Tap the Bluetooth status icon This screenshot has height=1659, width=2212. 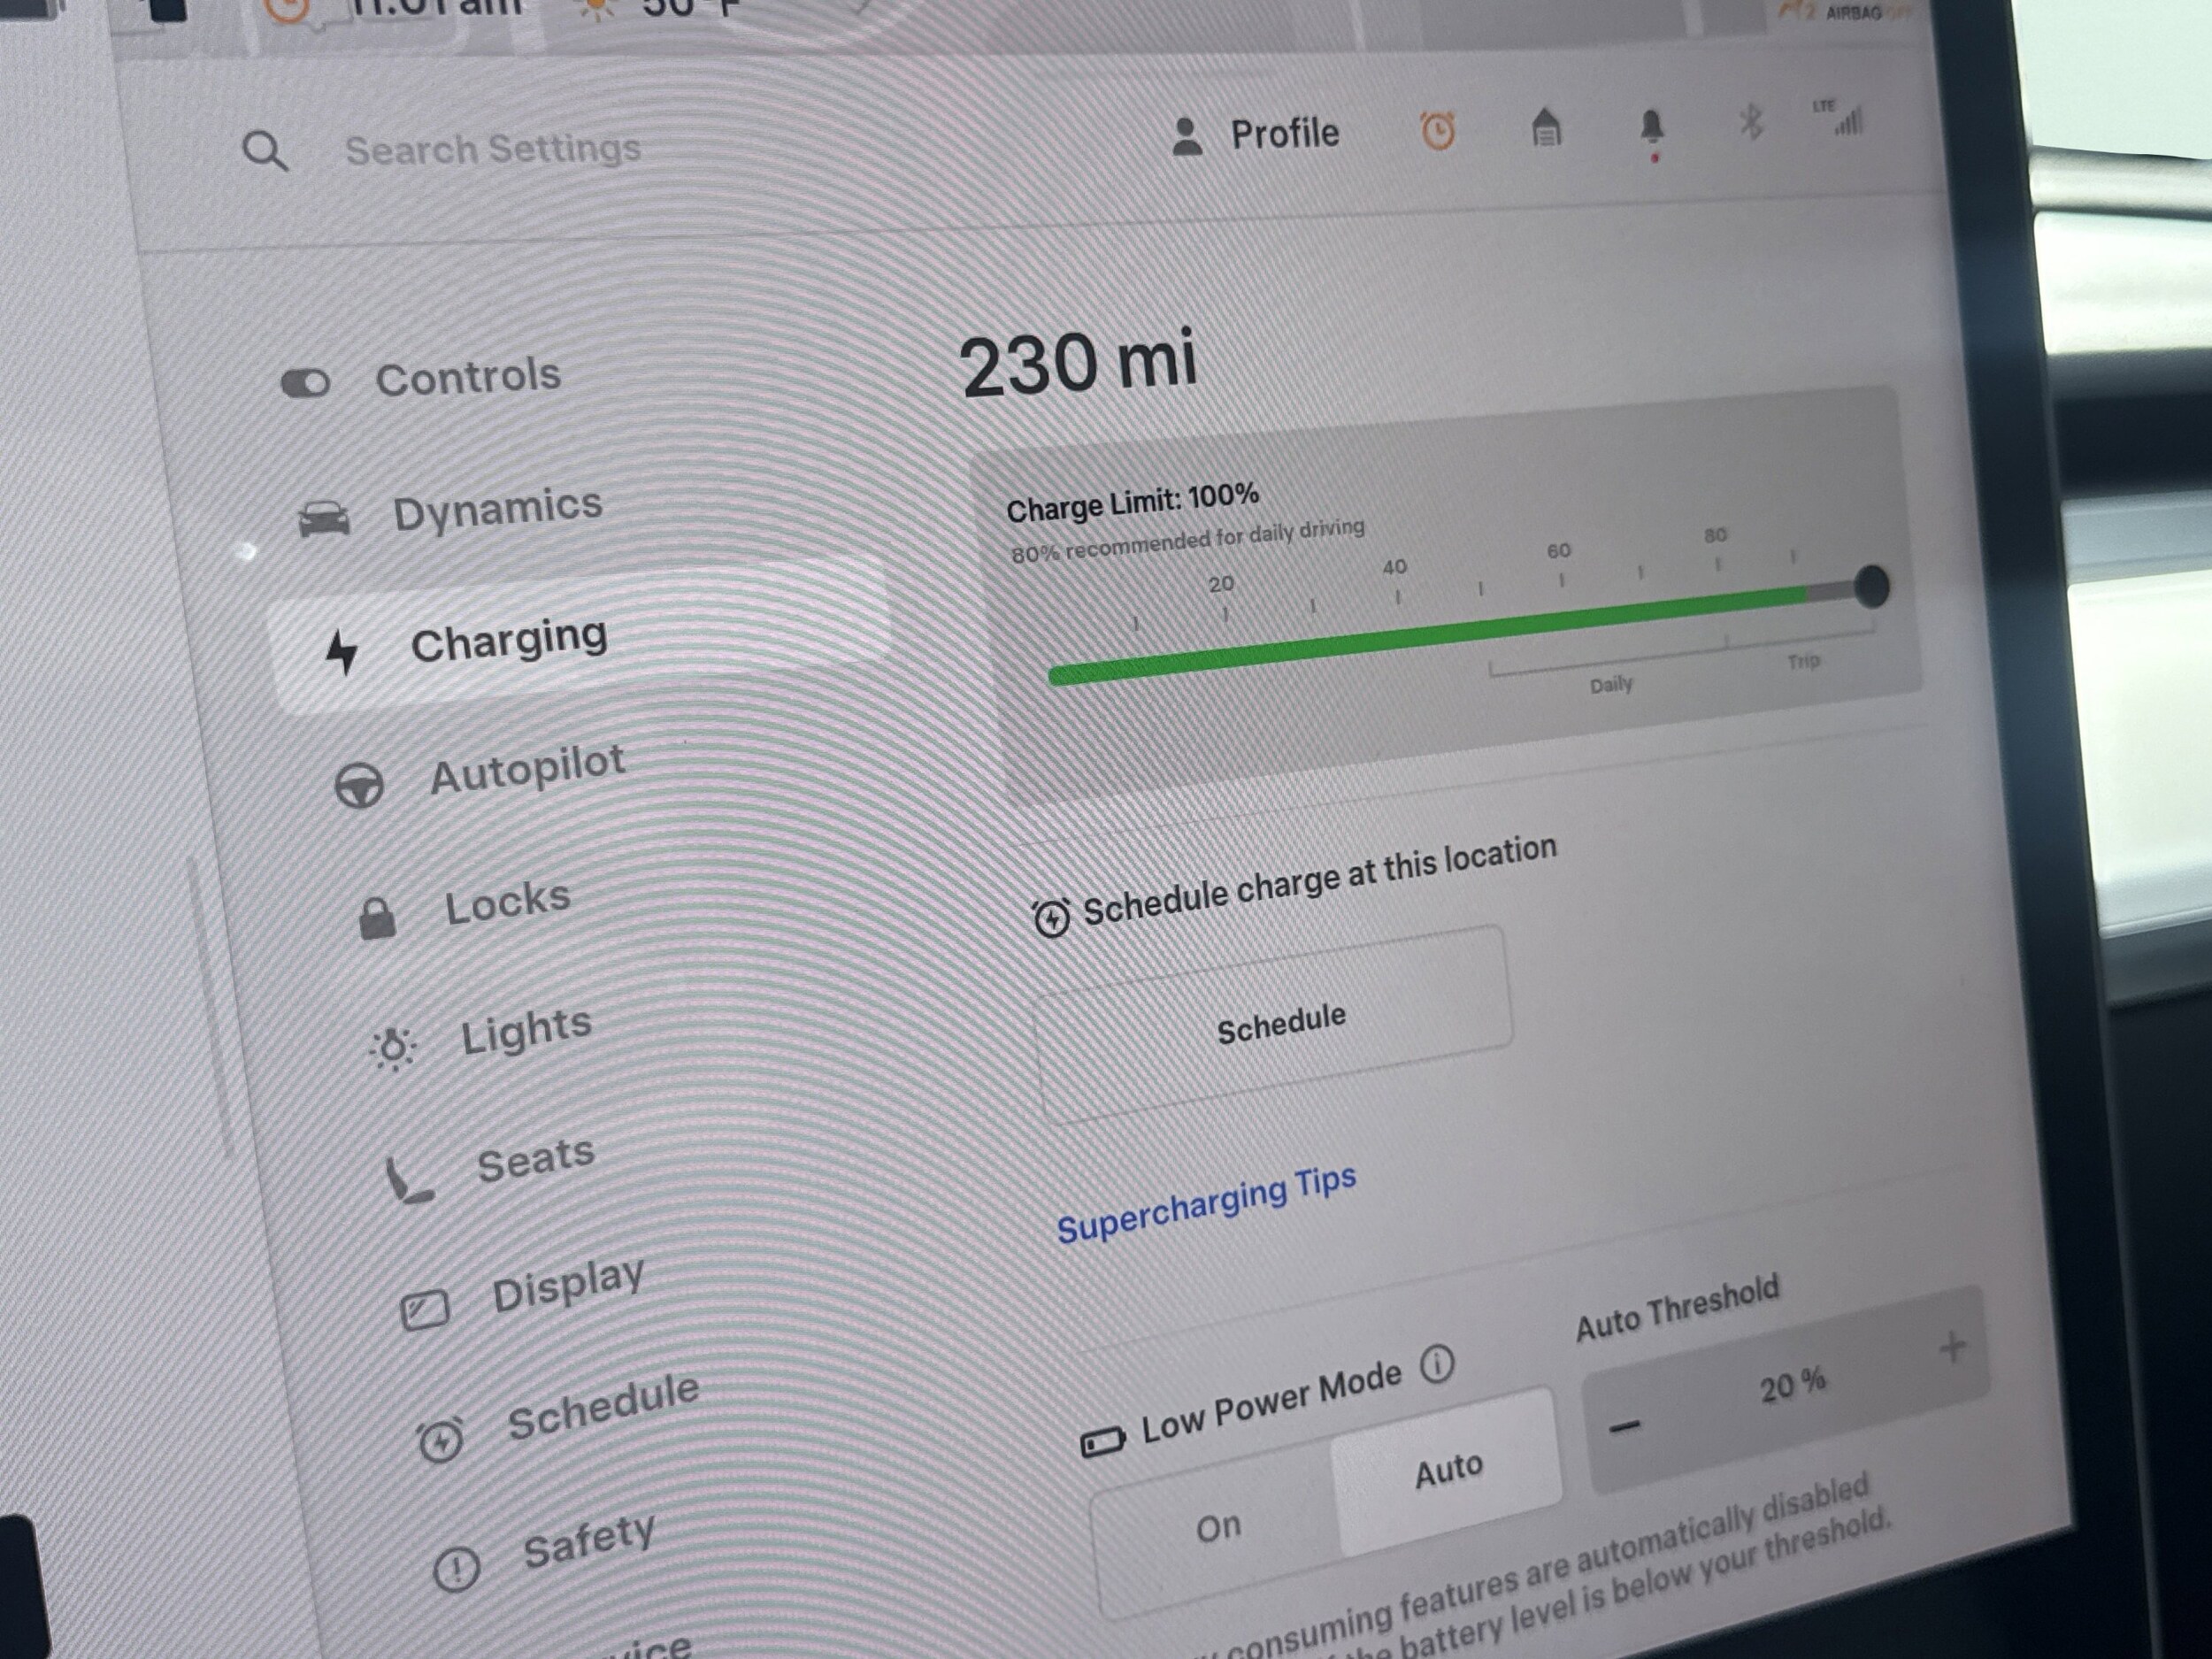[1750, 122]
